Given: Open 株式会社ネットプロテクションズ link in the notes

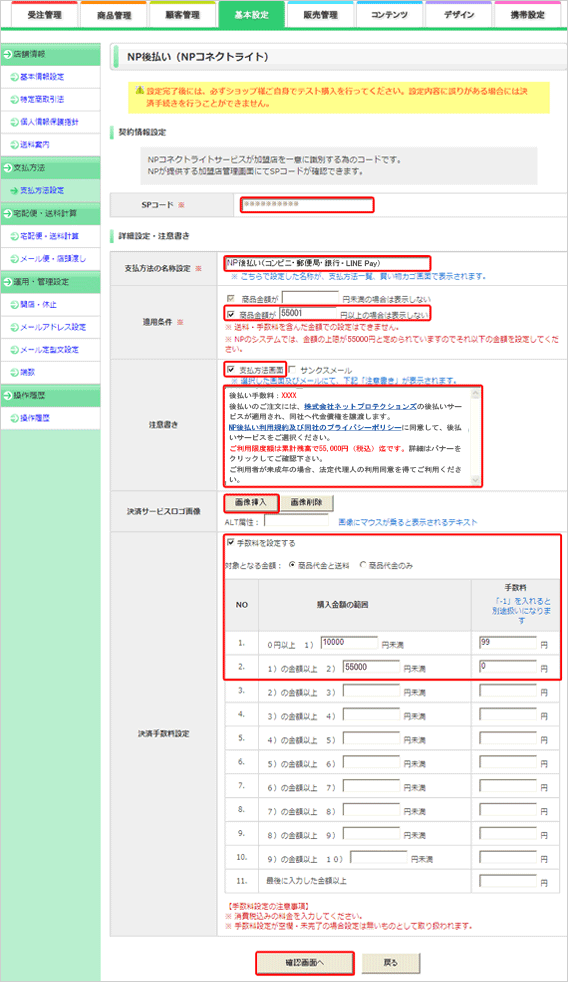Looking at the screenshot, I should click(x=360, y=406).
